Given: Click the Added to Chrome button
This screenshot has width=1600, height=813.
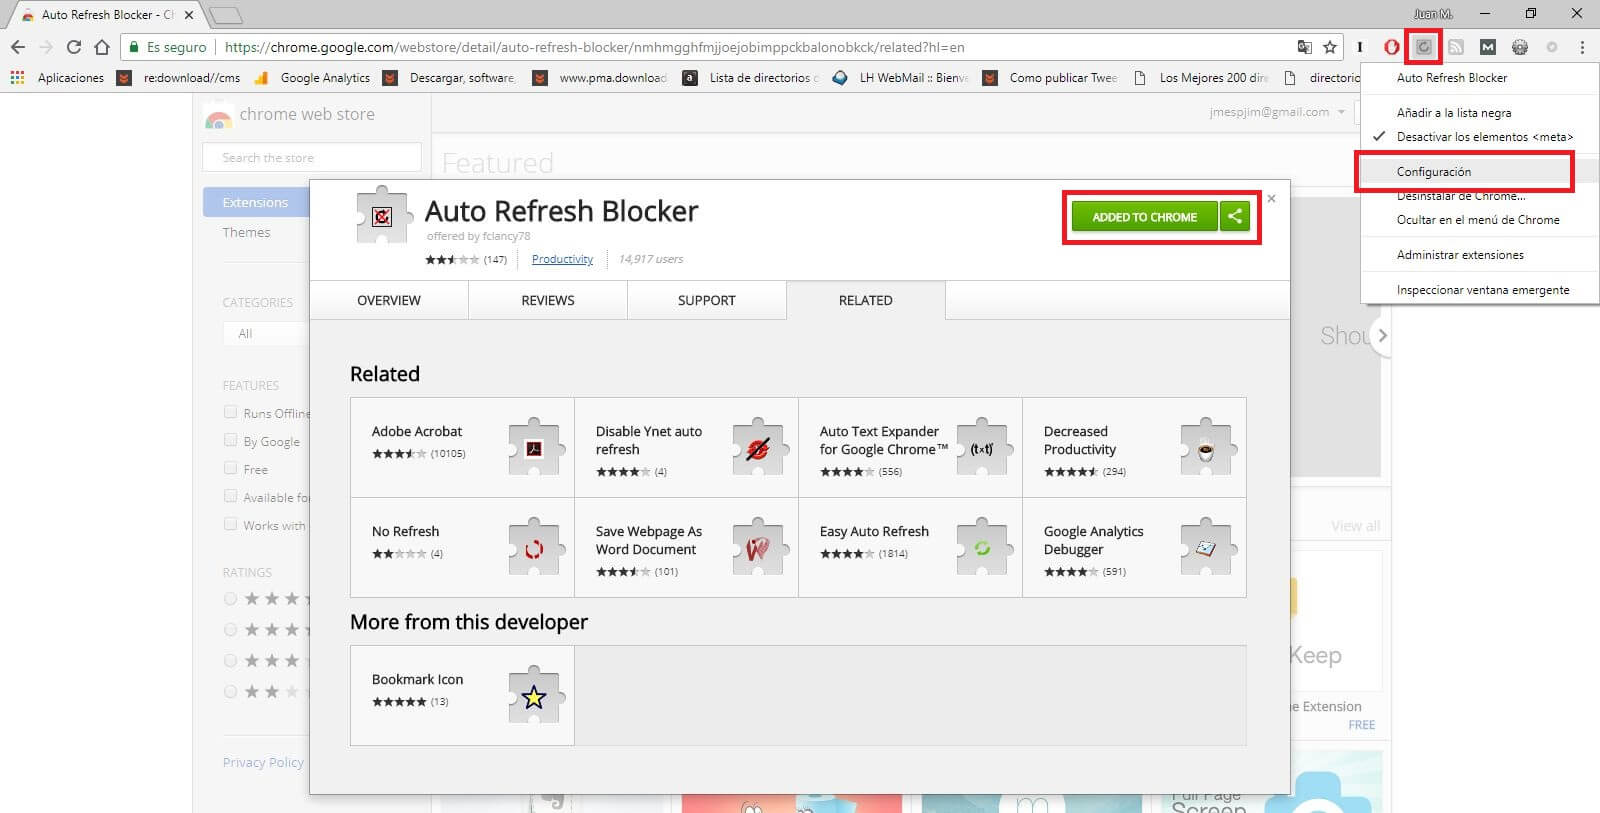Looking at the screenshot, I should tap(1144, 217).
